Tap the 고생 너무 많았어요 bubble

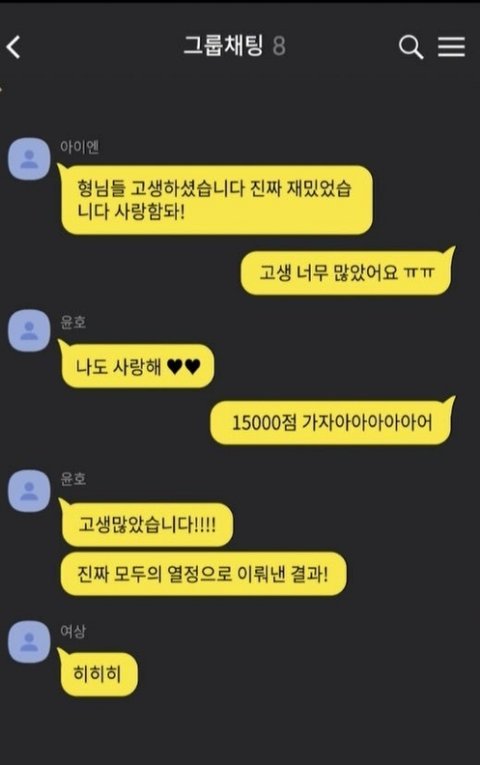click(347, 272)
